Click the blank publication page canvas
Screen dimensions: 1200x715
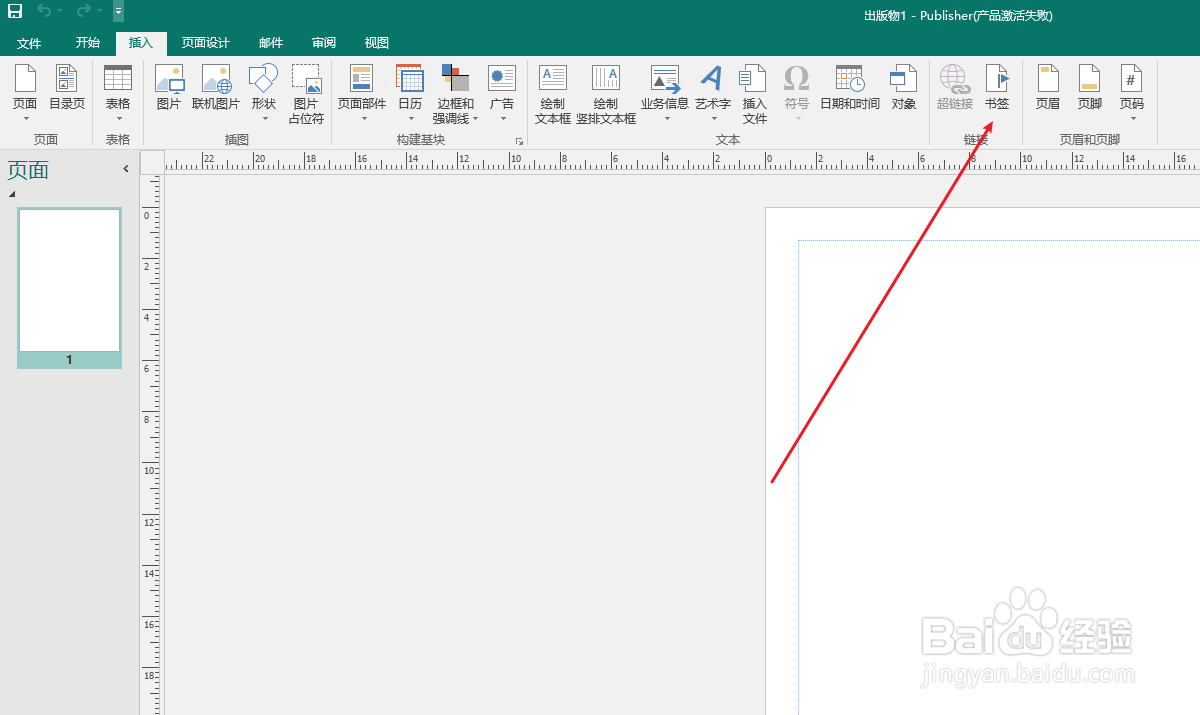pyautogui.click(x=983, y=461)
